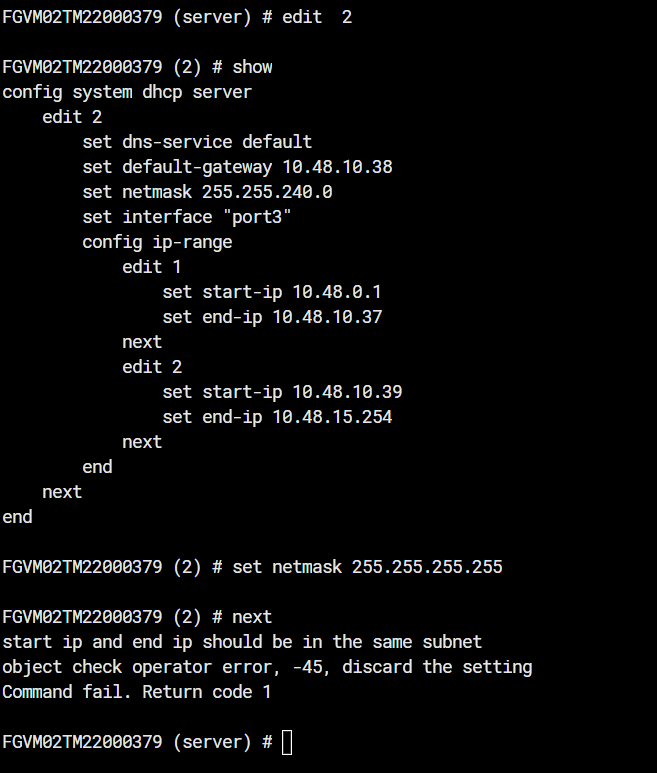Click the cursor block at the final prompt
Image resolution: width=657 pixels, height=773 pixels.
[x=287, y=742]
